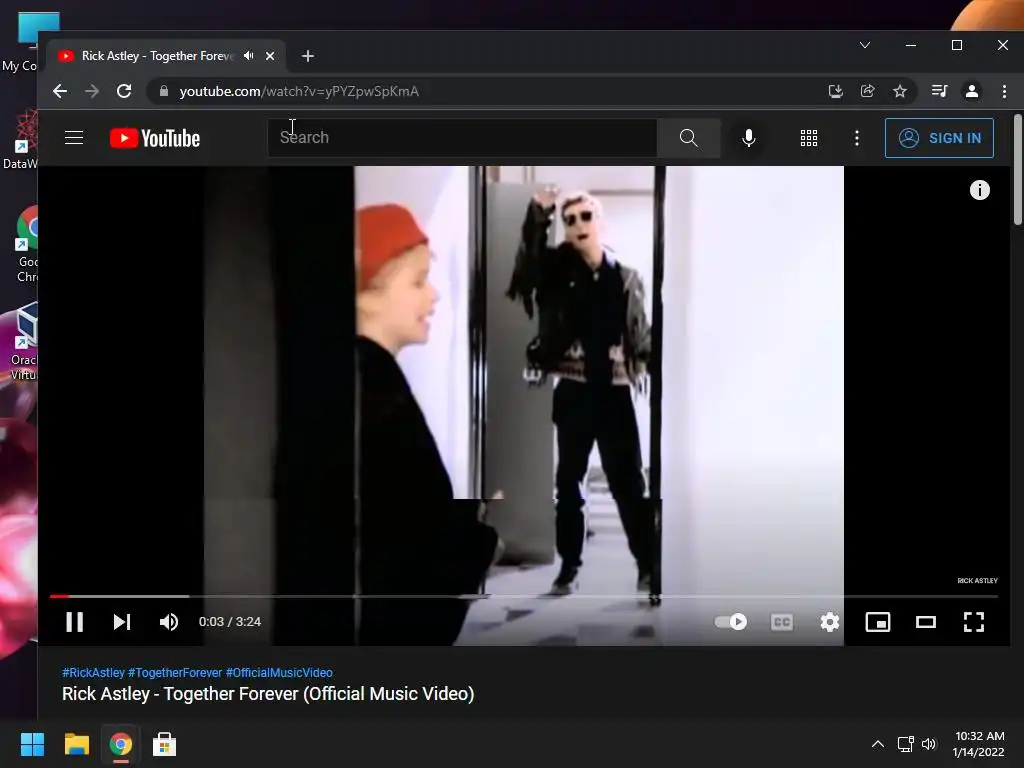This screenshot has height=768, width=1024.
Task: Open taskbar clock and date
Action: [x=978, y=744]
